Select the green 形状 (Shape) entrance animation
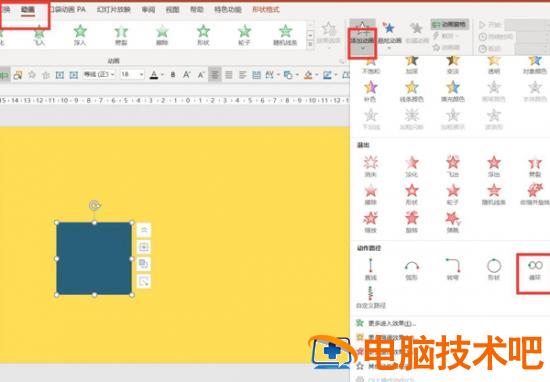 coord(203,35)
